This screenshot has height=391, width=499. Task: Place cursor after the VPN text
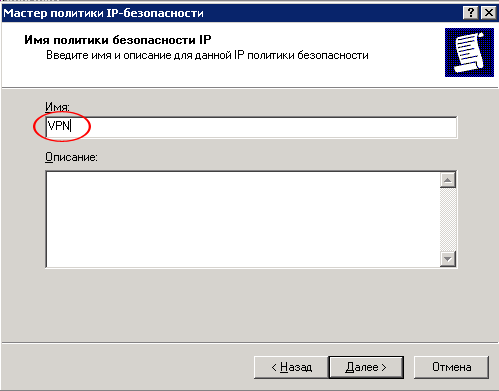(72, 126)
